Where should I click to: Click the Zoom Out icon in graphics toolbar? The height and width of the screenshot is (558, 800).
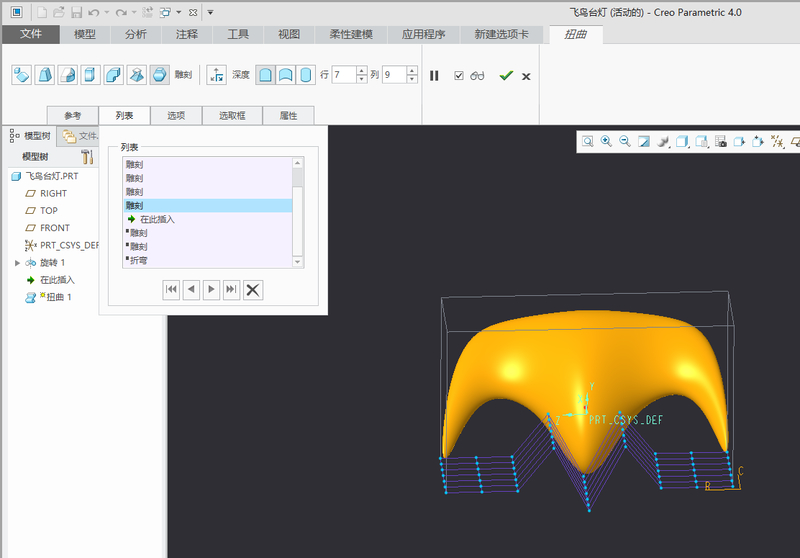[625, 141]
